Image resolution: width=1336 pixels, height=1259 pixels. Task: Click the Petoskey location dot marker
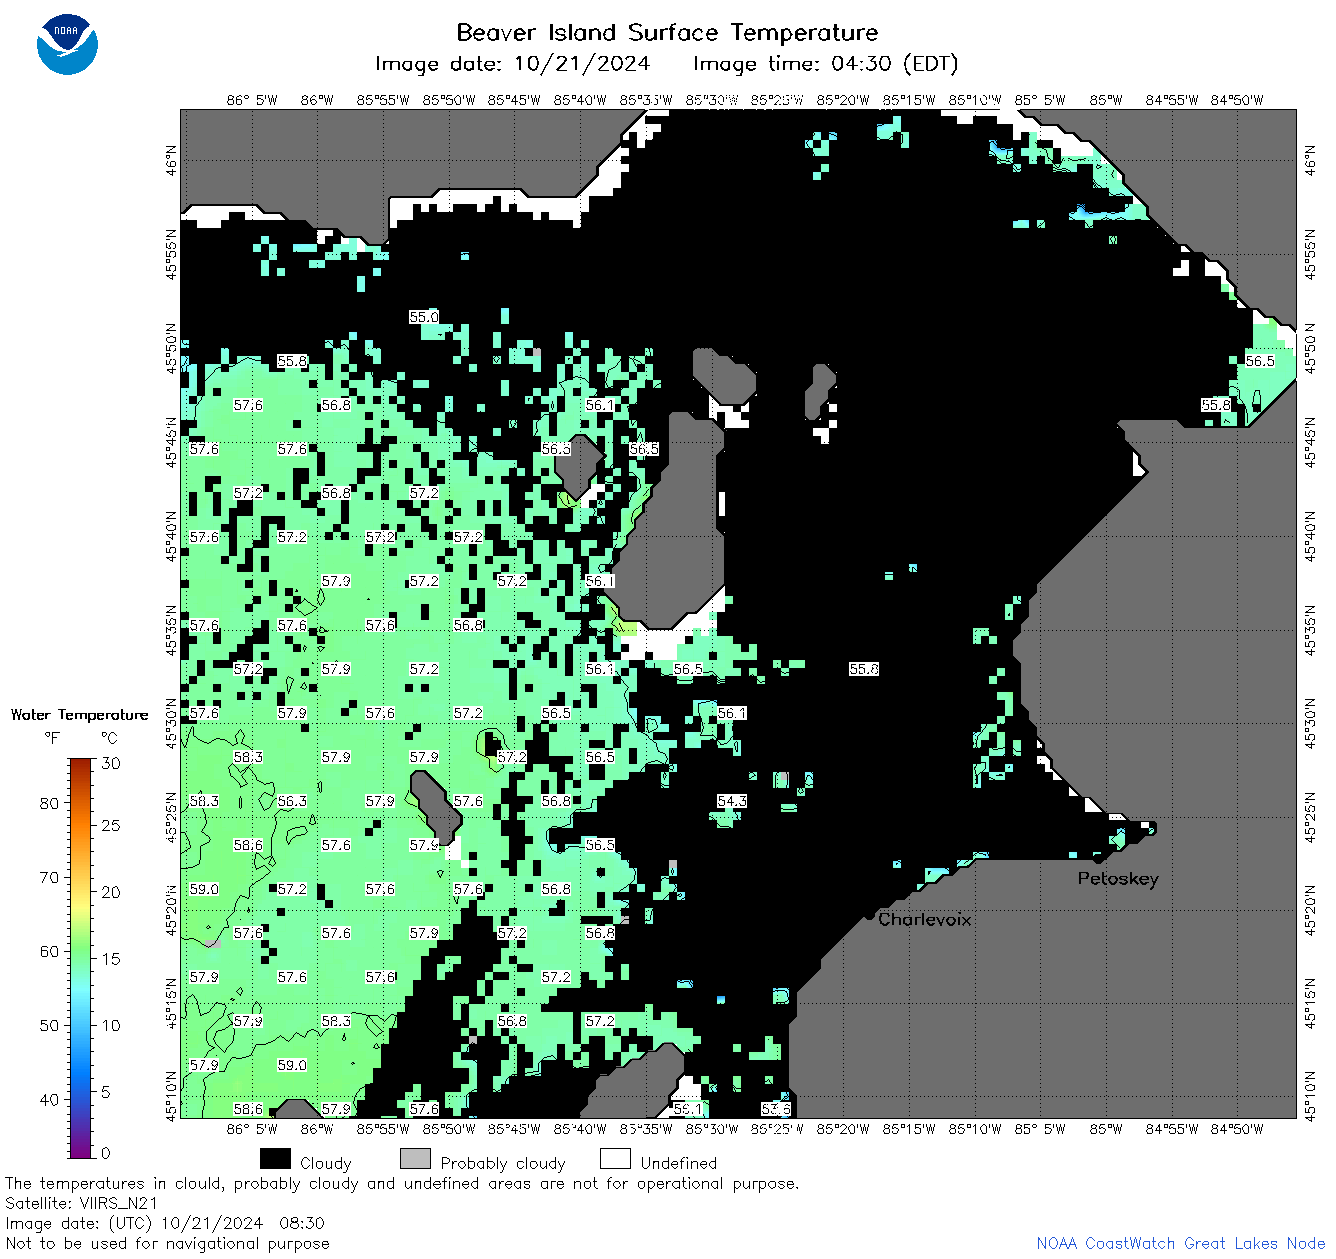[x=1097, y=858]
